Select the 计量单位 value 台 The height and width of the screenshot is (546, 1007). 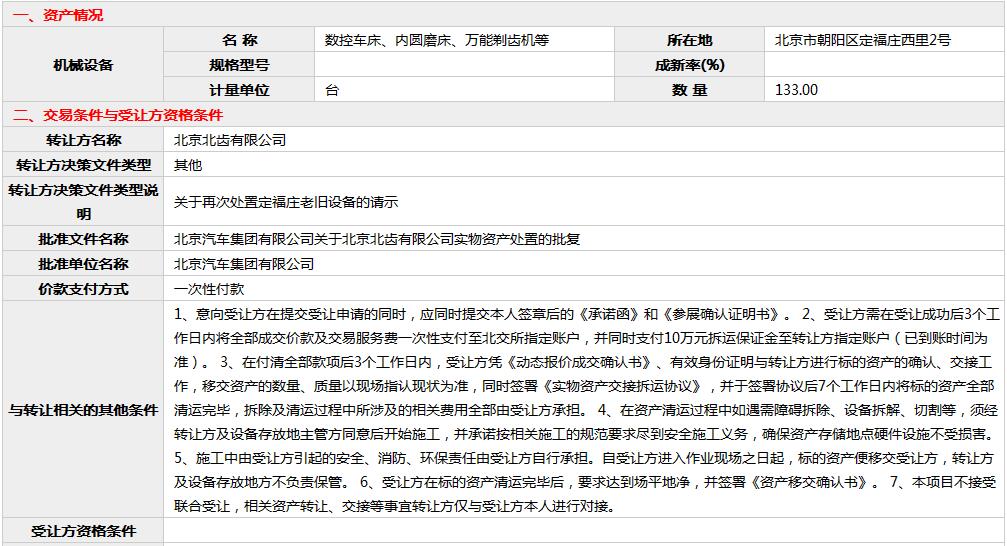coord(333,90)
